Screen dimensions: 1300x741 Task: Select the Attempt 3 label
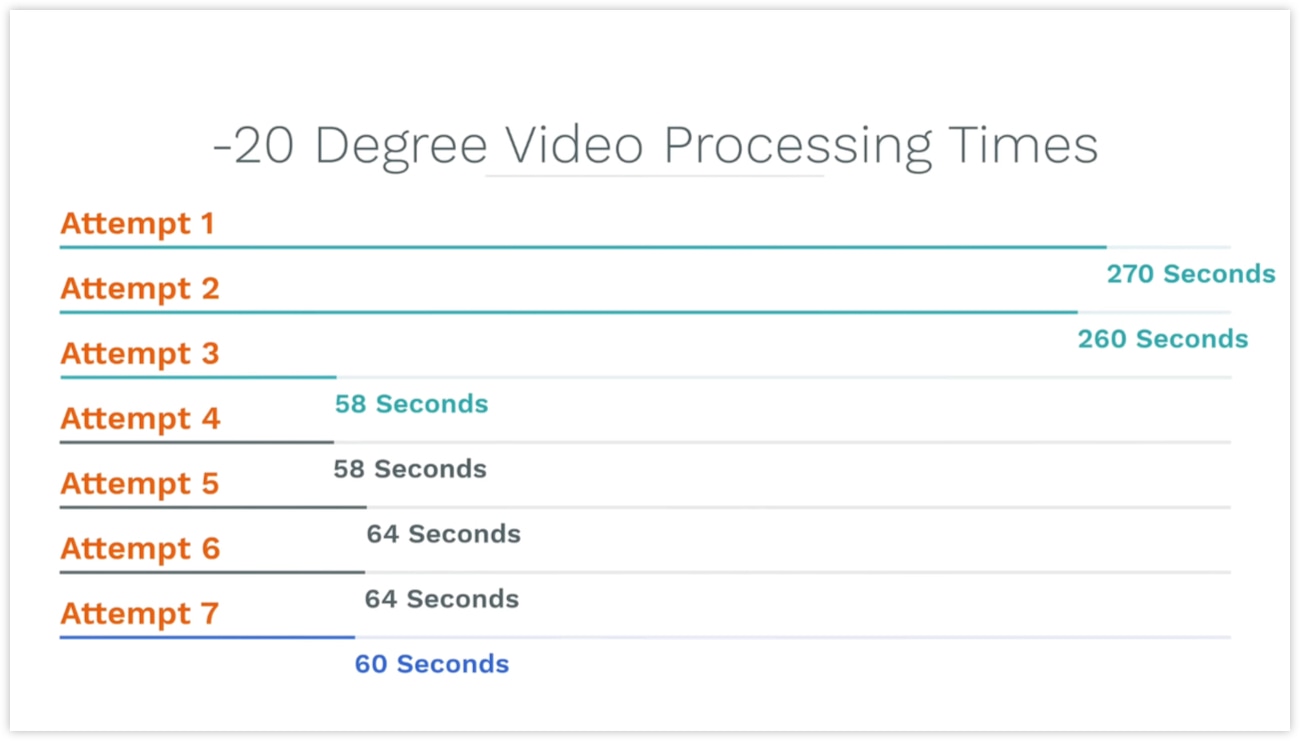point(140,353)
